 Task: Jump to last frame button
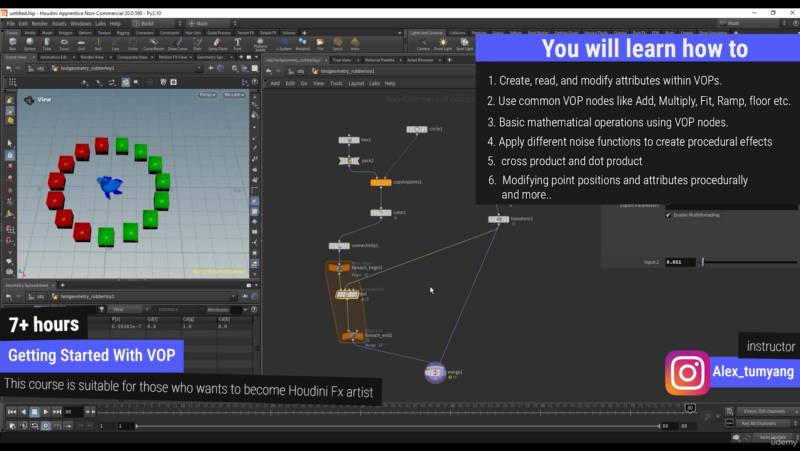click(x=57, y=412)
